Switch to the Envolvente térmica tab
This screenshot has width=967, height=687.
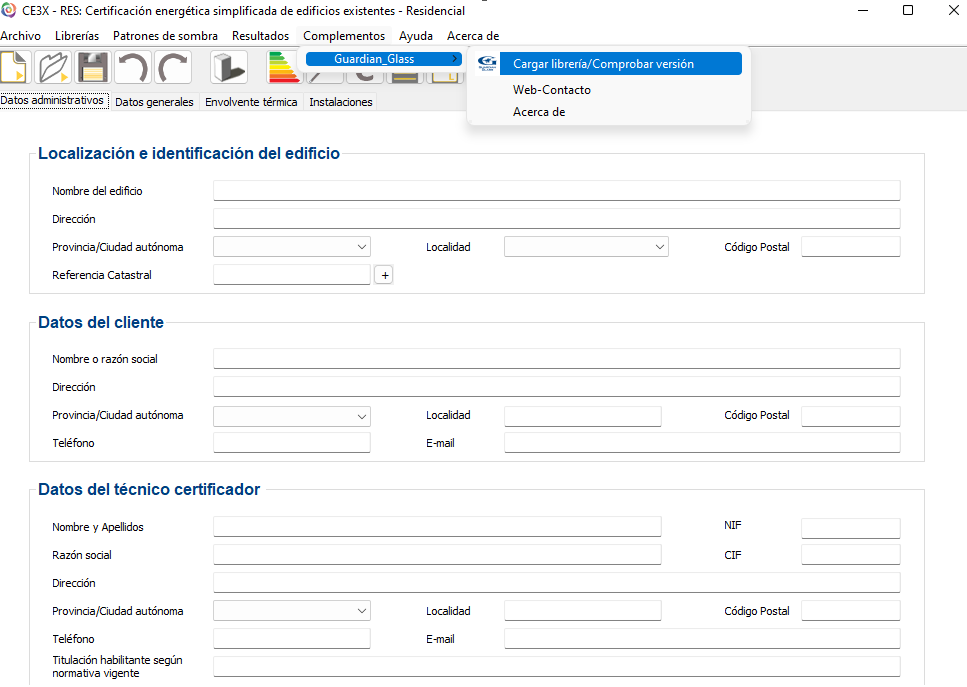pyautogui.click(x=251, y=102)
